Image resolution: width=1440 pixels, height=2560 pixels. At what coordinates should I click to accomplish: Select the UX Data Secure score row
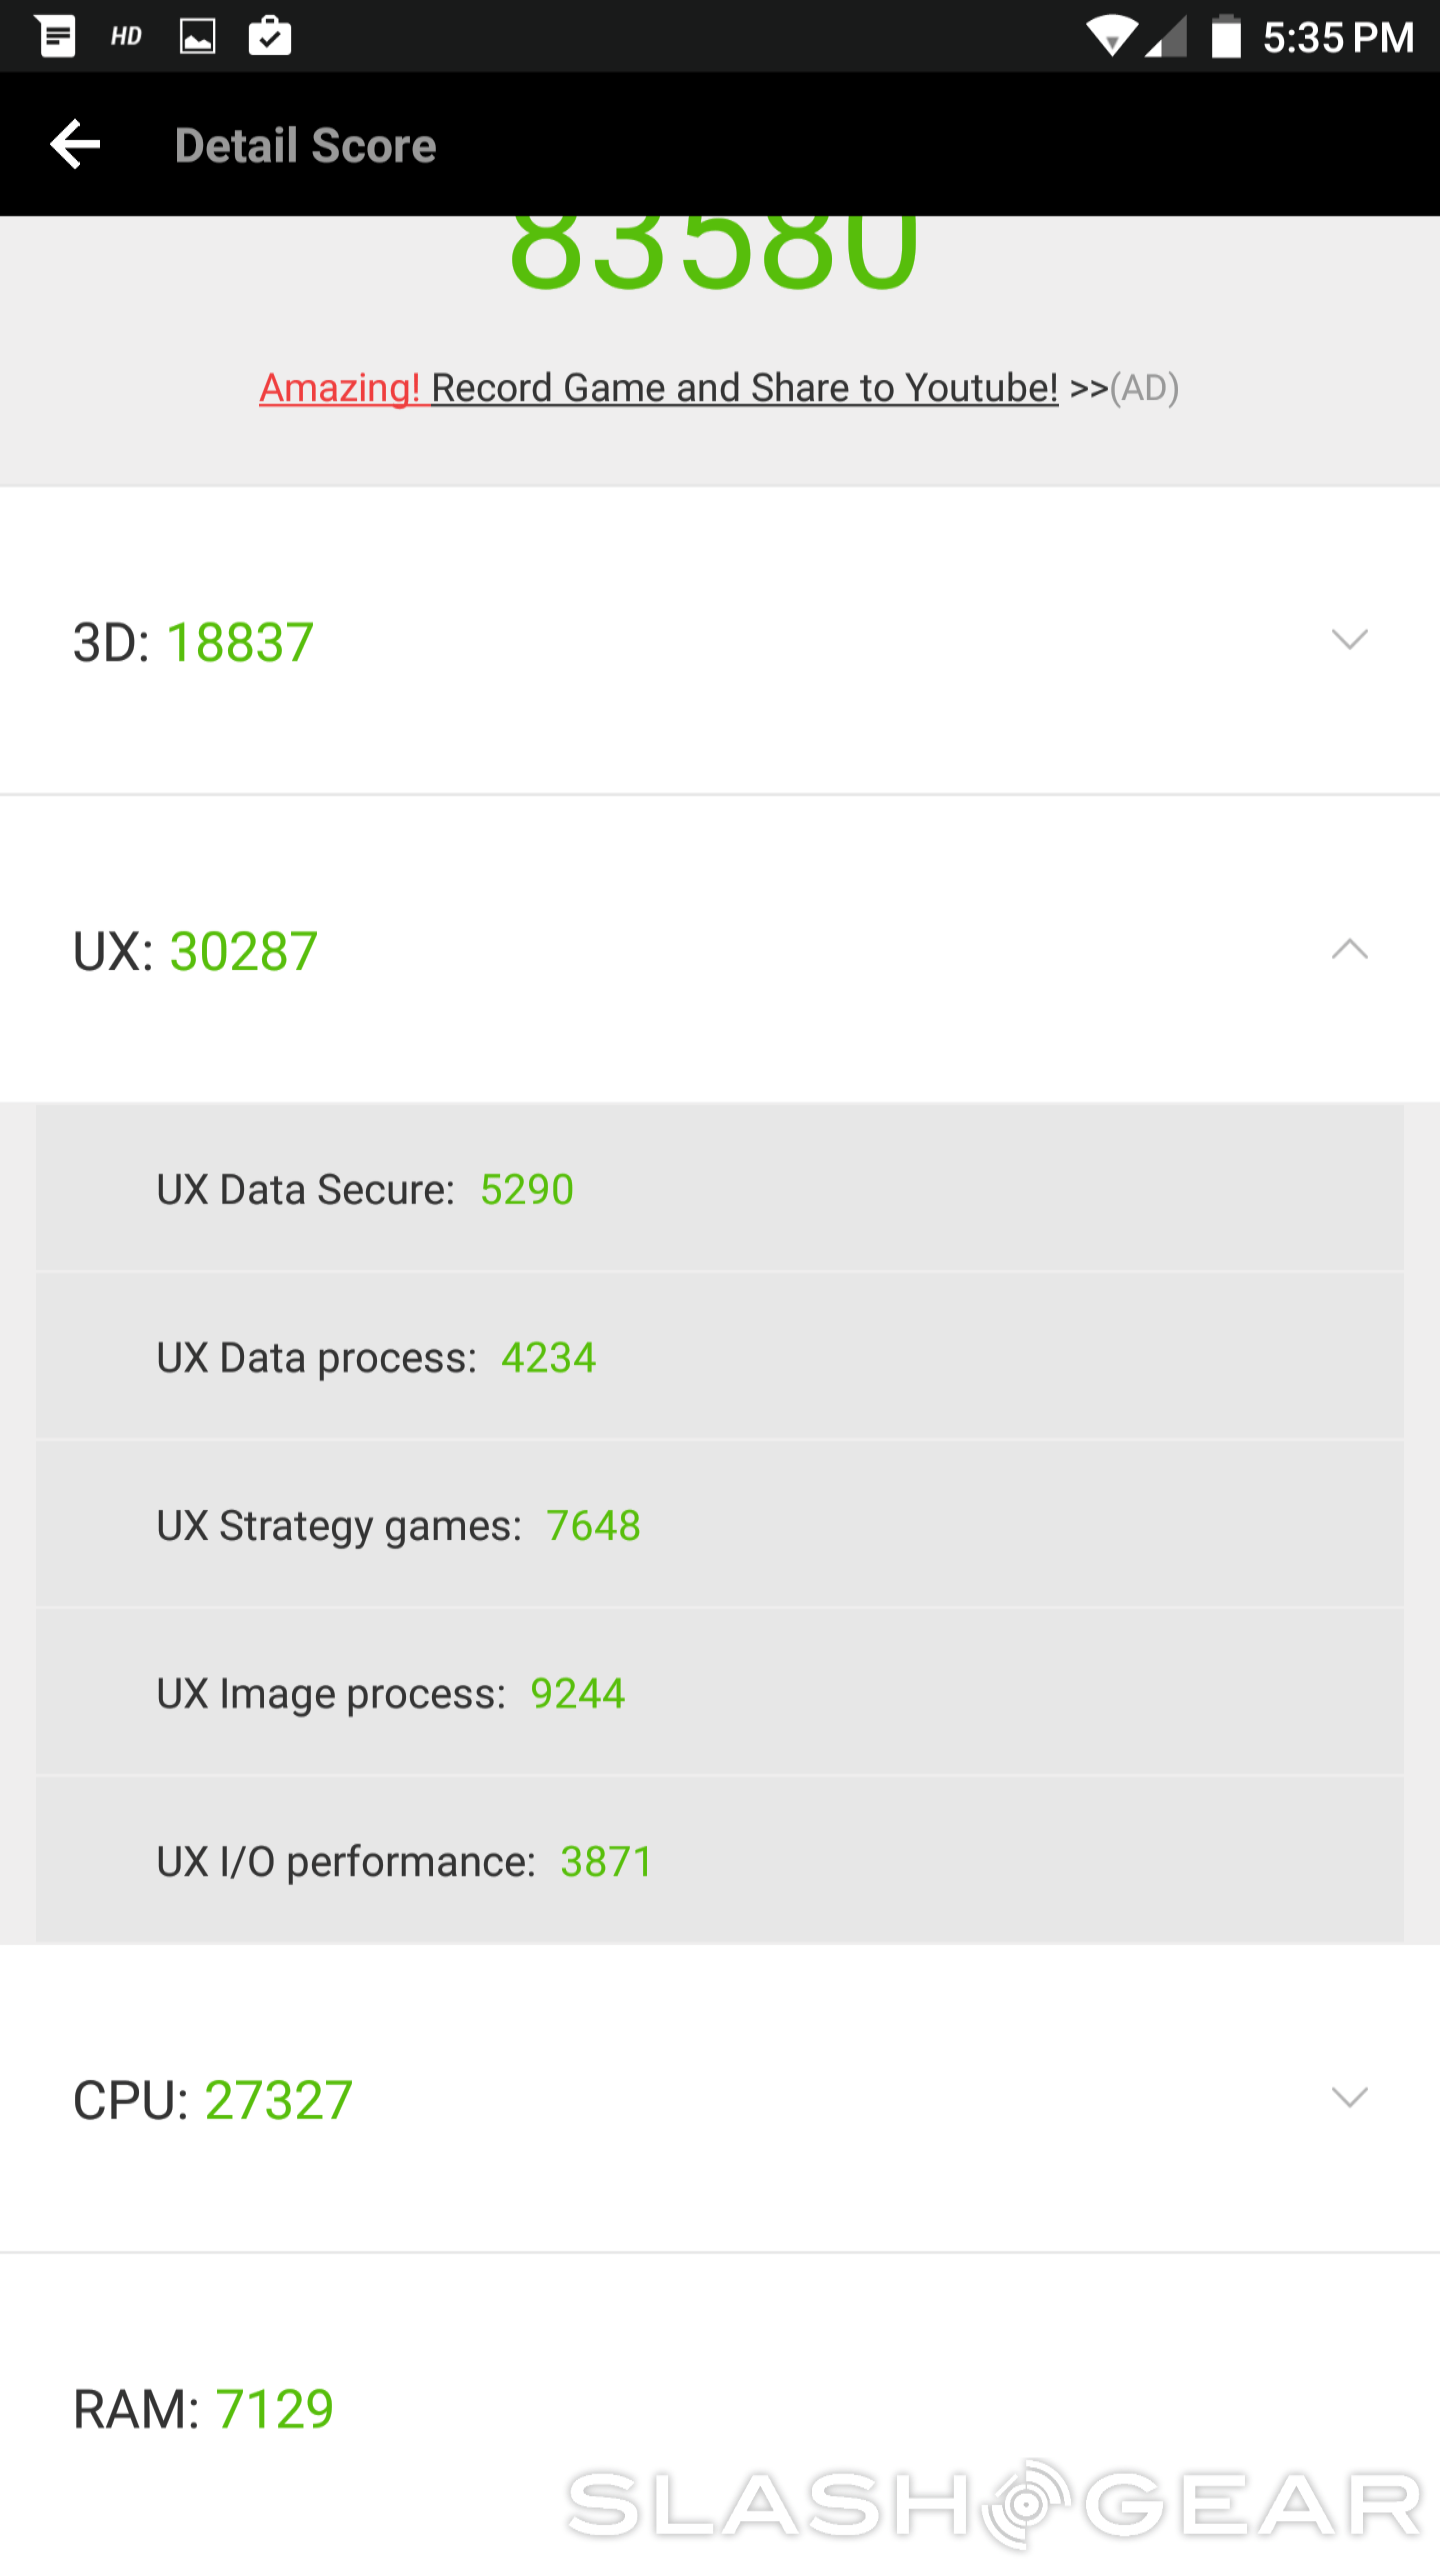point(718,1189)
